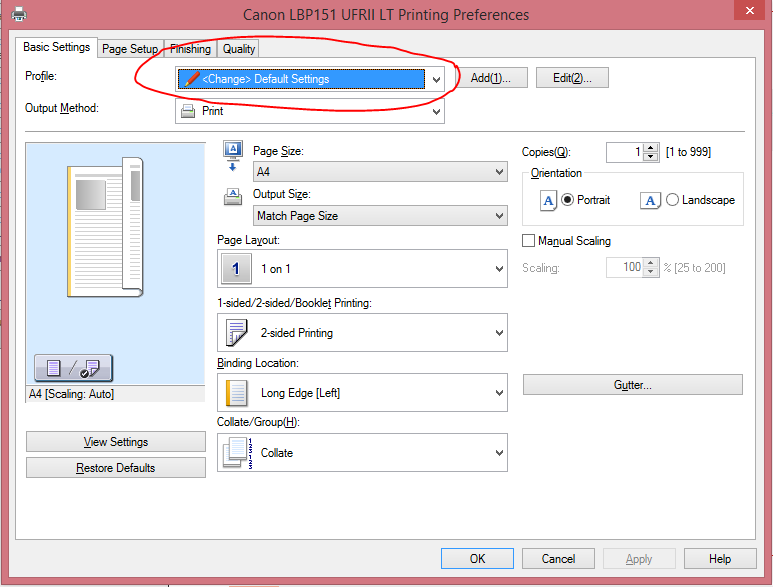The image size is (773, 587).
Task: Decrease Copies with down arrow
Action: pyautogui.click(x=651, y=157)
